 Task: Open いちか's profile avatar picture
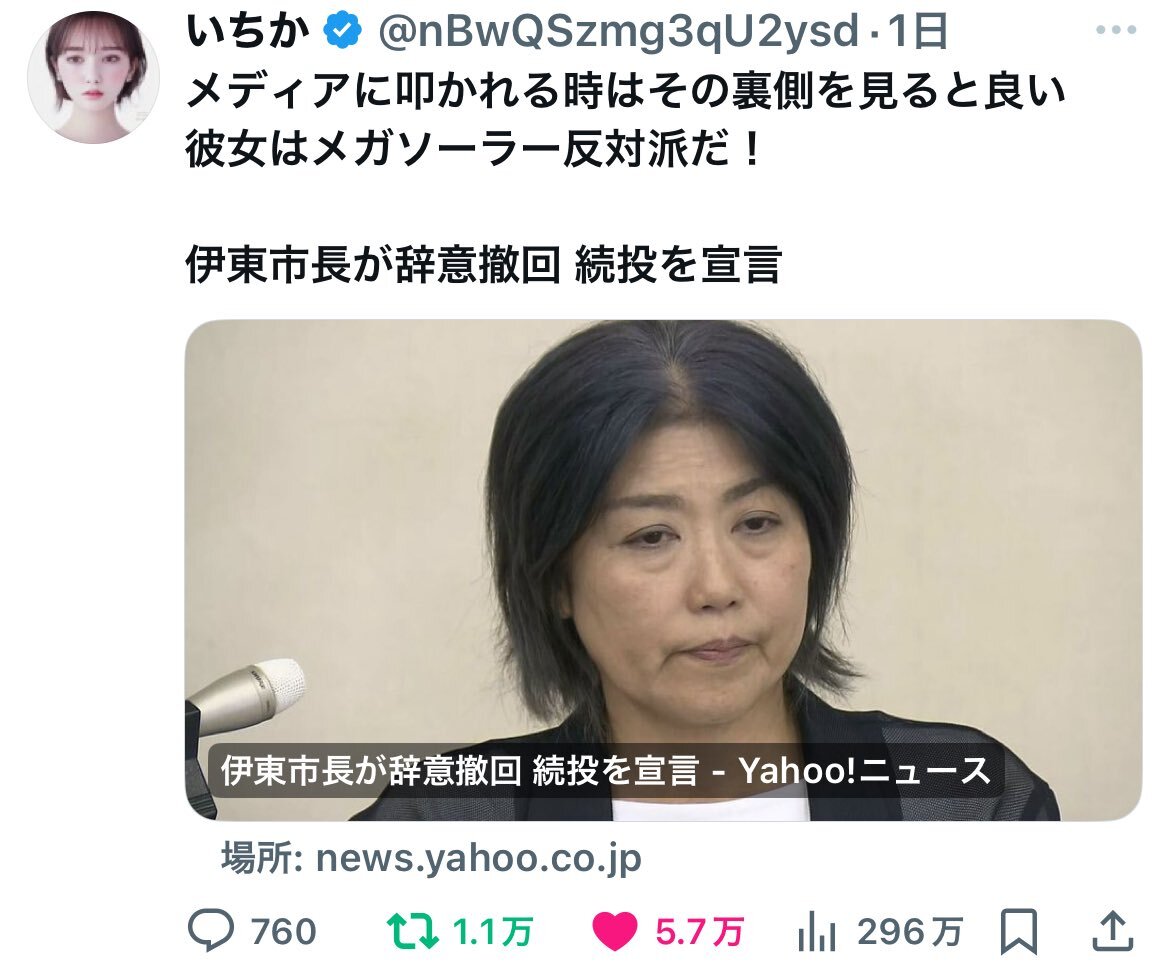(x=93, y=77)
